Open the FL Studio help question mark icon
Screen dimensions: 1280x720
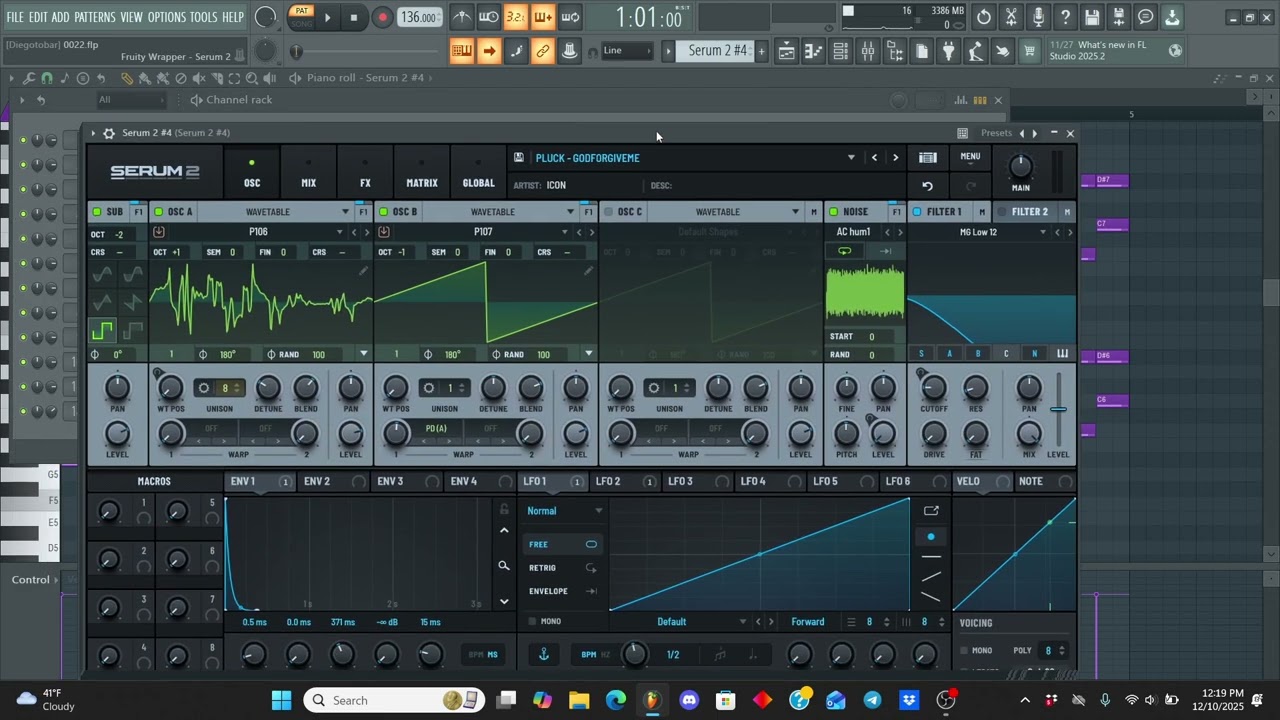[x=1065, y=17]
